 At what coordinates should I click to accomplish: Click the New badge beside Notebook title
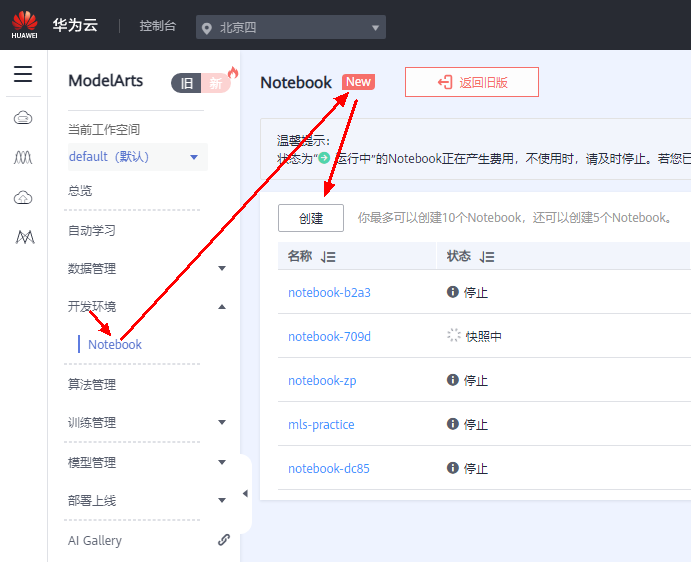click(x=358, y=82)
